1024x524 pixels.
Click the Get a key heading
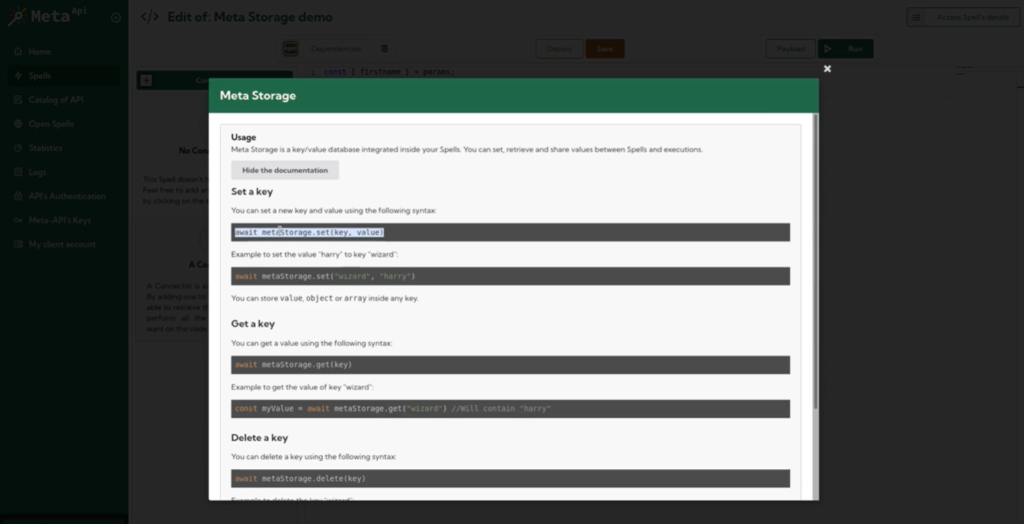[253, 324]
